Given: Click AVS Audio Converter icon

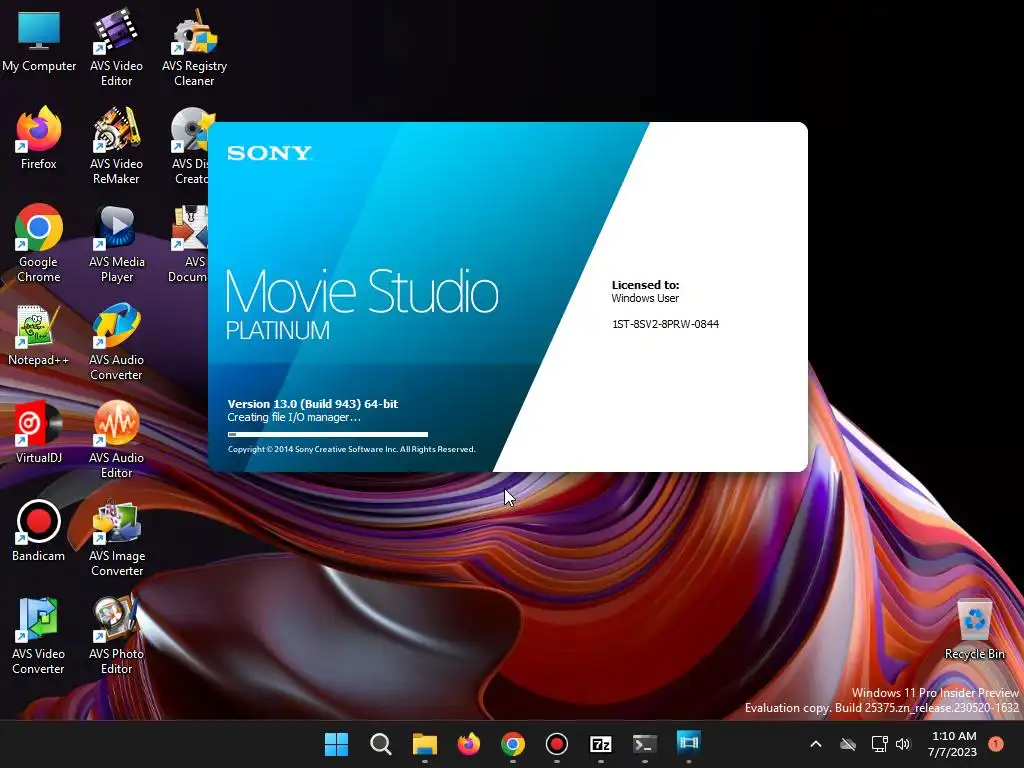Looking at the screenshot, I should [116, 342].
